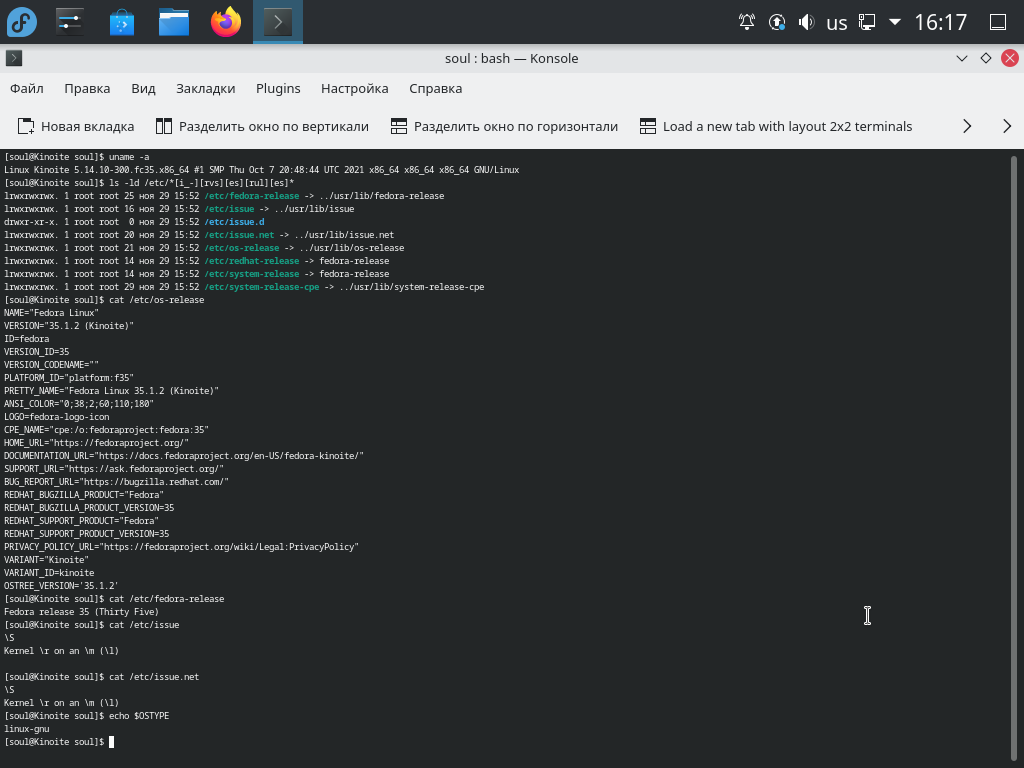Screen dimensions: 1024x768
Task: Click the last shell prompt cursor
Action: click(x=112, y=742)
